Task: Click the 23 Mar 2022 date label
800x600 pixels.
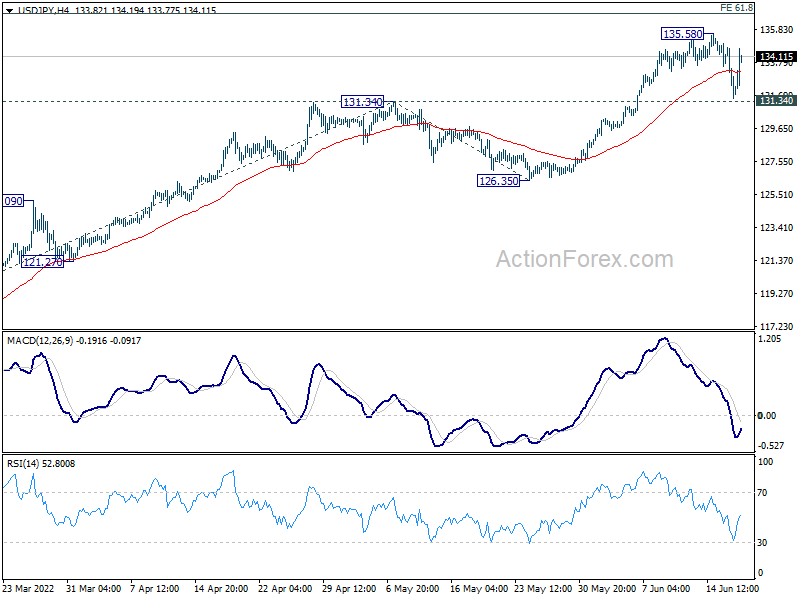Action: 28,588
